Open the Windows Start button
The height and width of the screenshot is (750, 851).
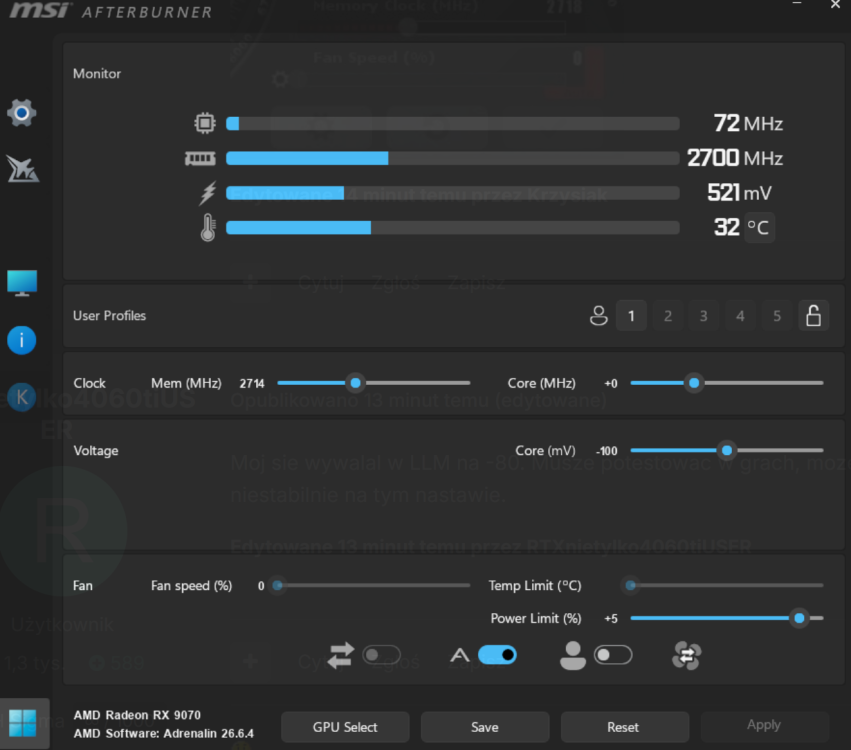coord(23,723)
